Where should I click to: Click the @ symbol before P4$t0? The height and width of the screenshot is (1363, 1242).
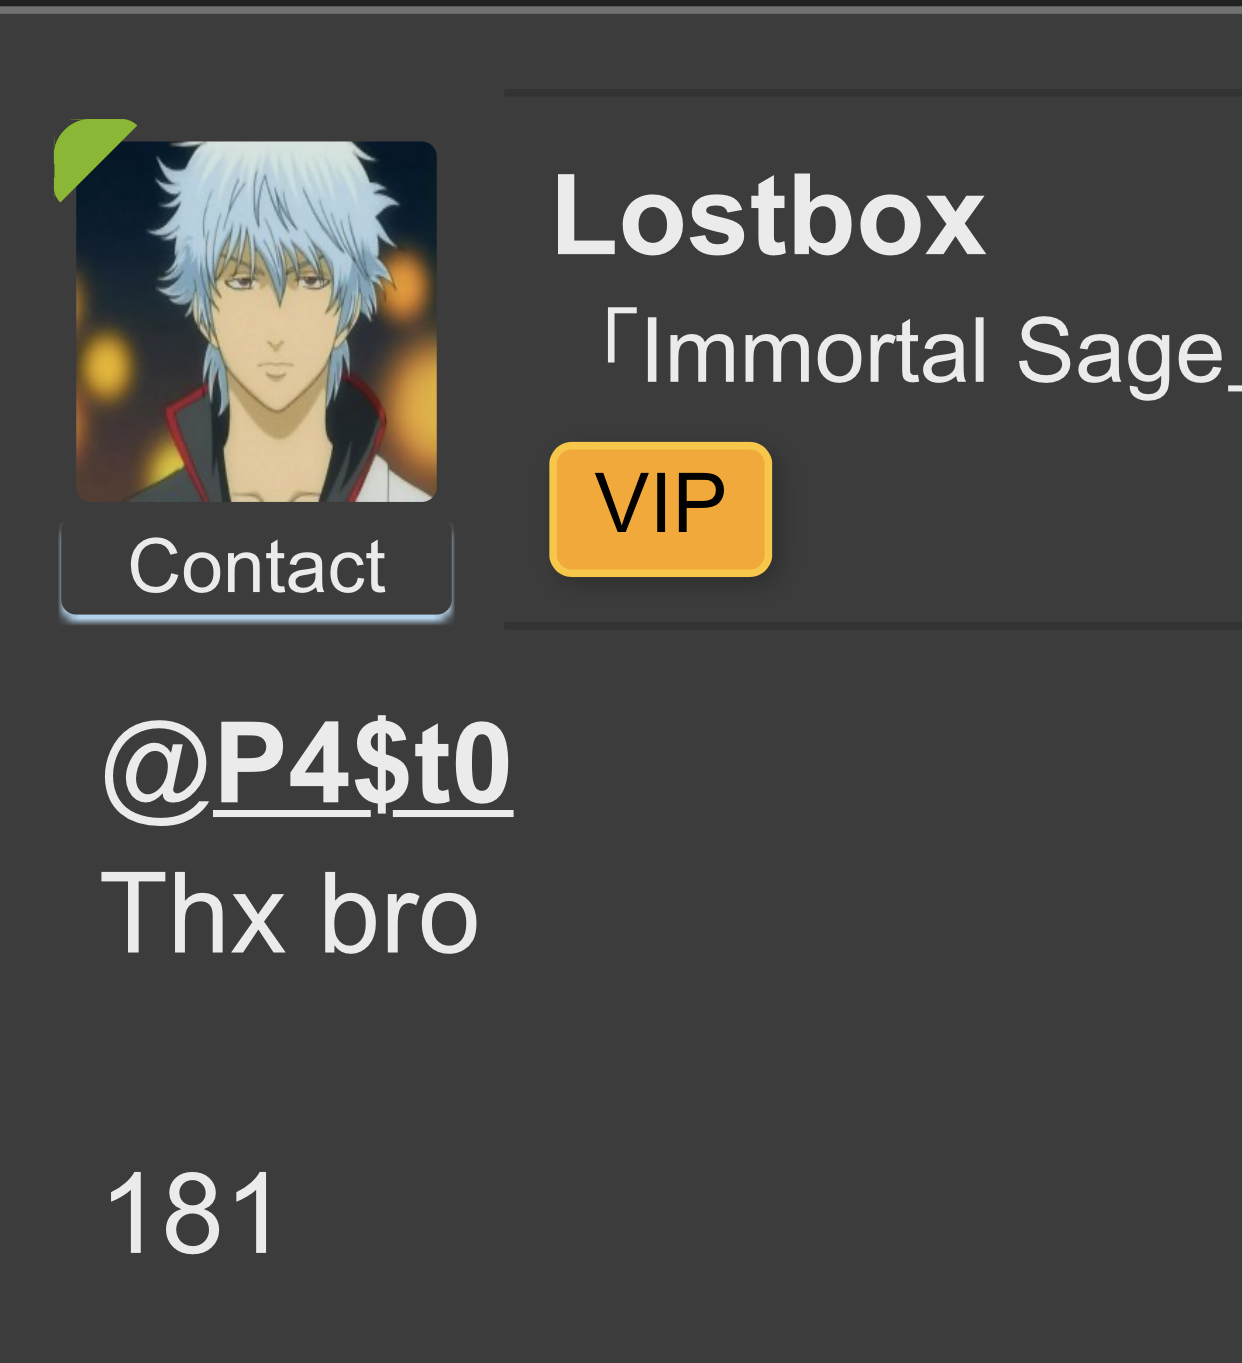pyautogui.click(x=156, y=768)
